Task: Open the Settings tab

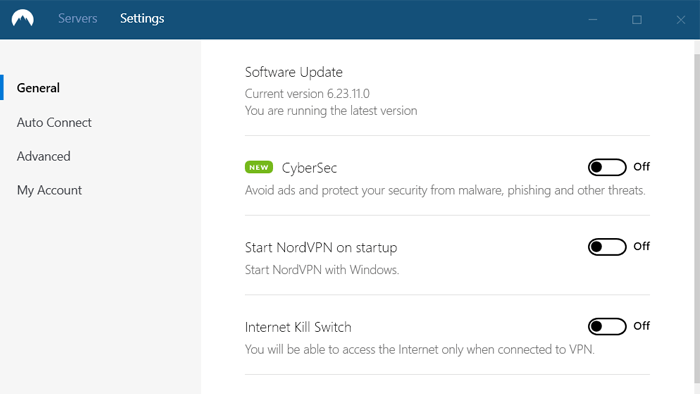Action: tap(142, 19)
